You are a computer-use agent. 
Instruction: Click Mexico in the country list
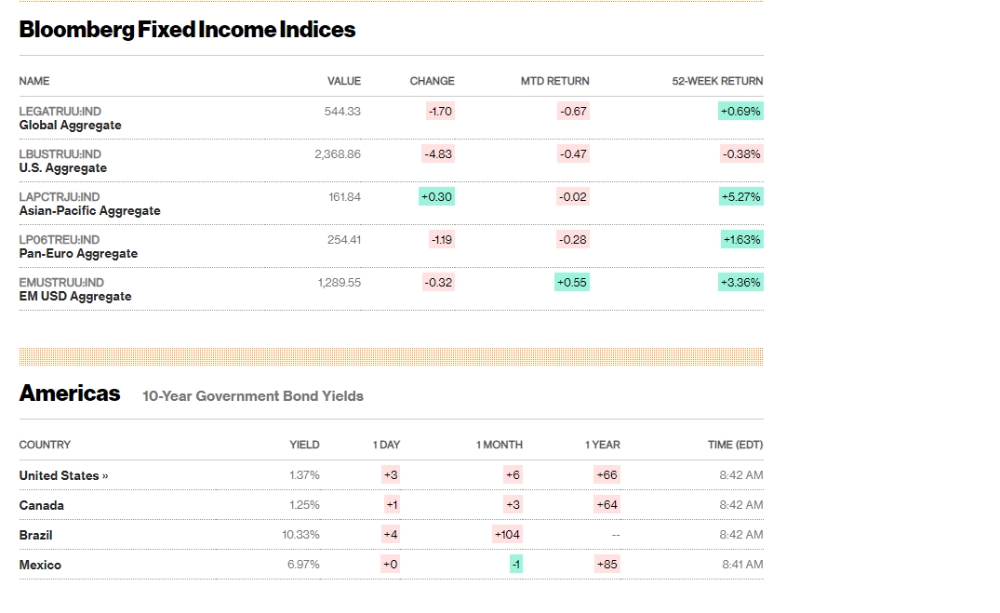point(40,565)
